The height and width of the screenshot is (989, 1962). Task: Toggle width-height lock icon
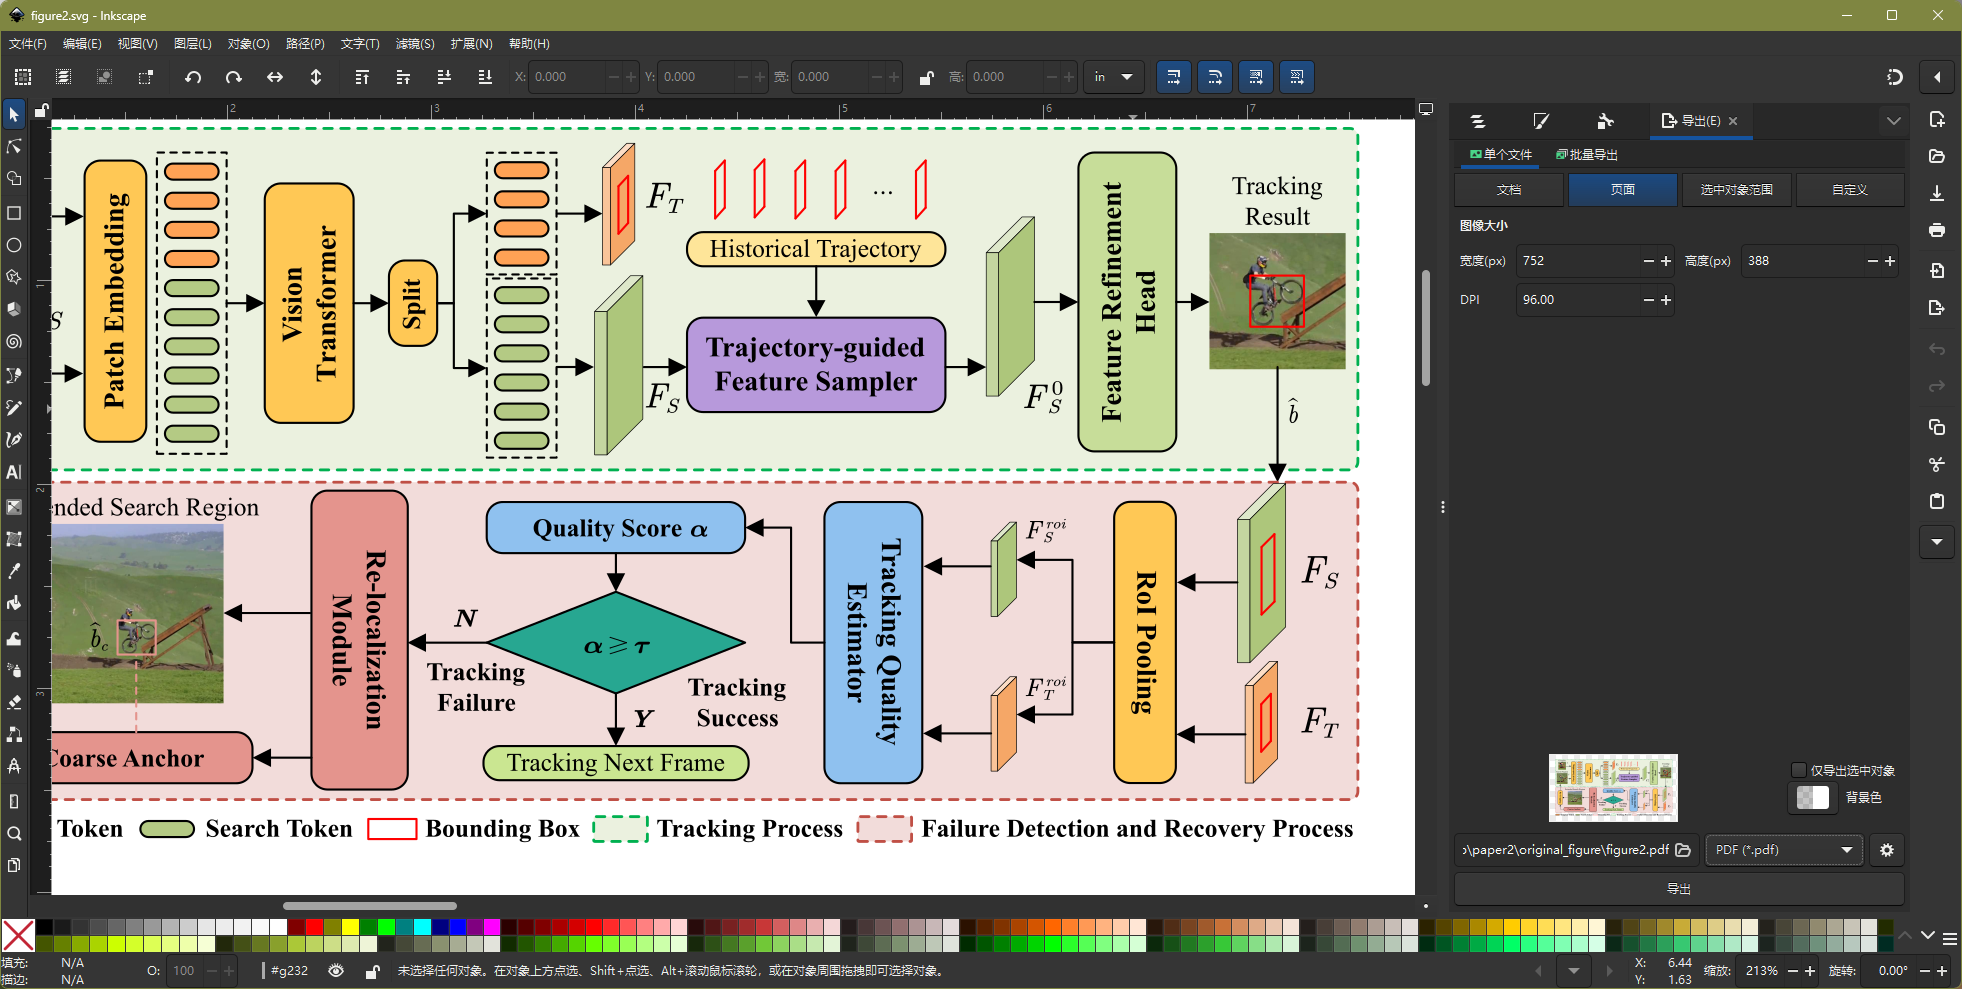(926, 77)
